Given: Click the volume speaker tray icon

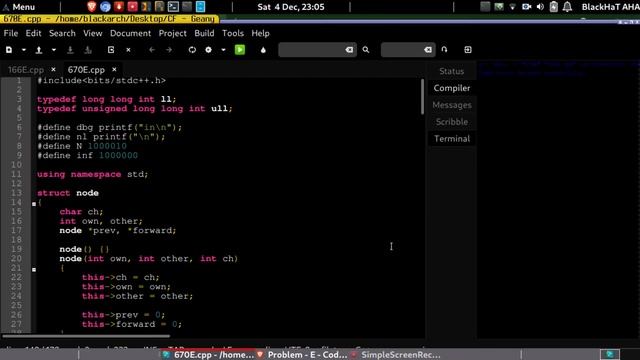Looking at the screenshot, I should coord(540,7).
